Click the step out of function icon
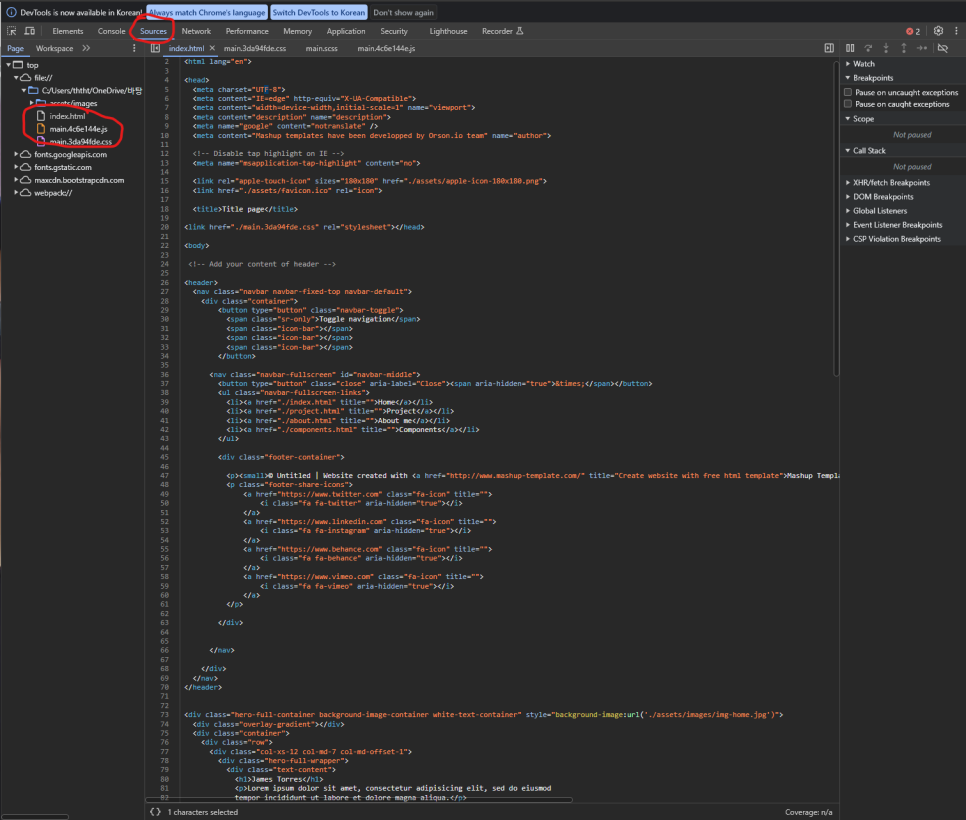The width and height of the screenshot is (966, 820). 904,48
